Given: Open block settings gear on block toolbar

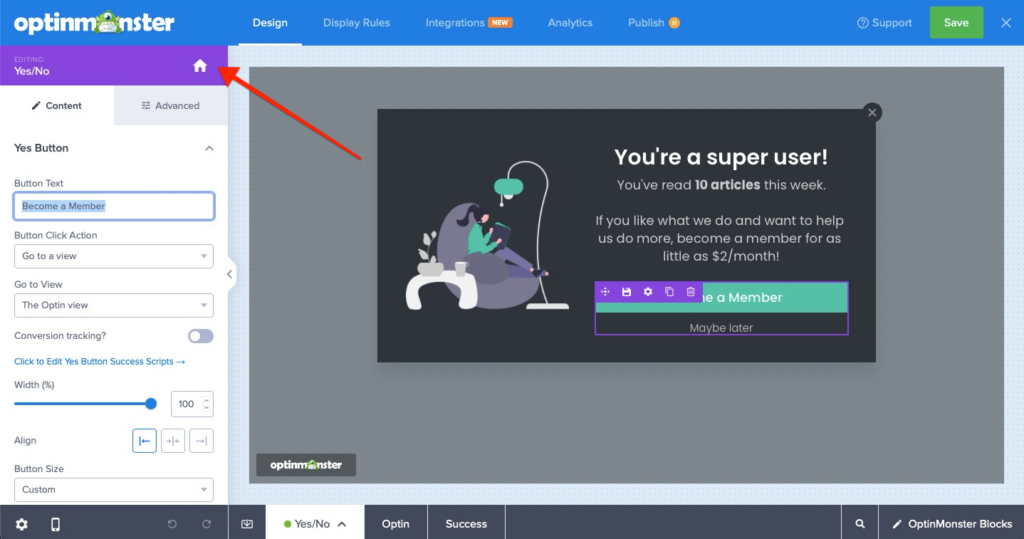Looking at the screenshot, I should coord(648,292).
